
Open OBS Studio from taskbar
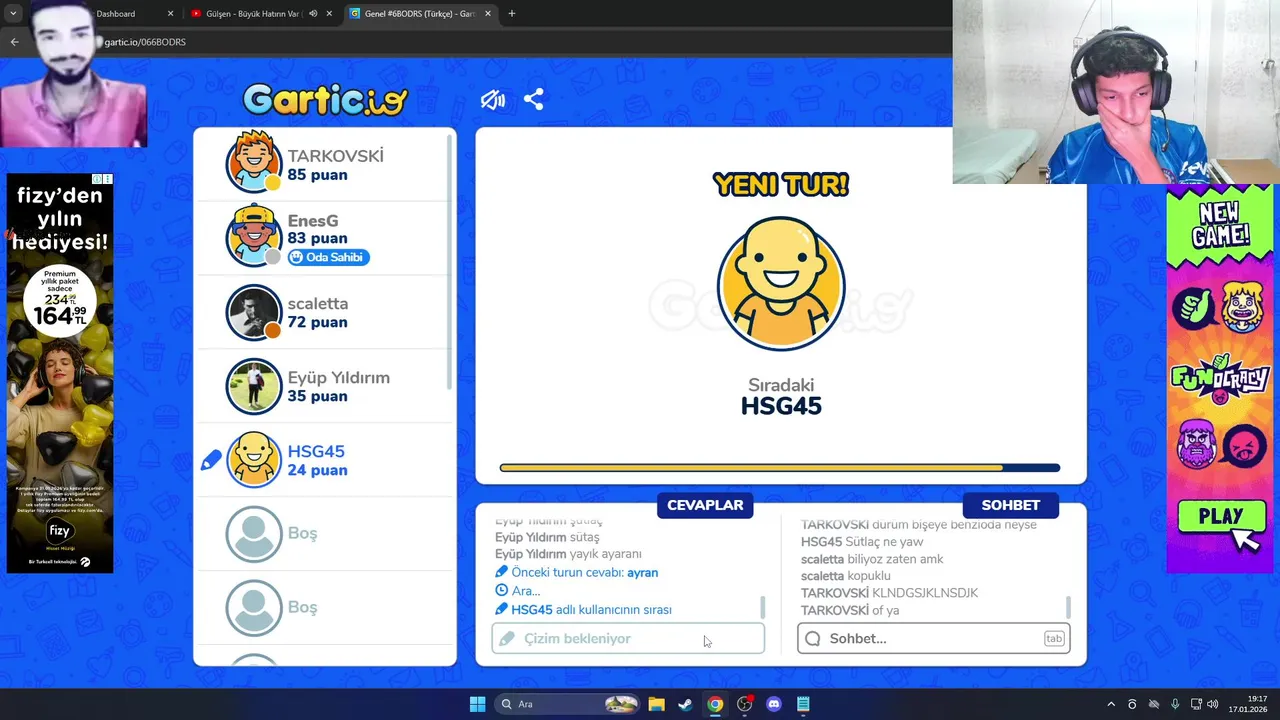[x=744, y=704]
